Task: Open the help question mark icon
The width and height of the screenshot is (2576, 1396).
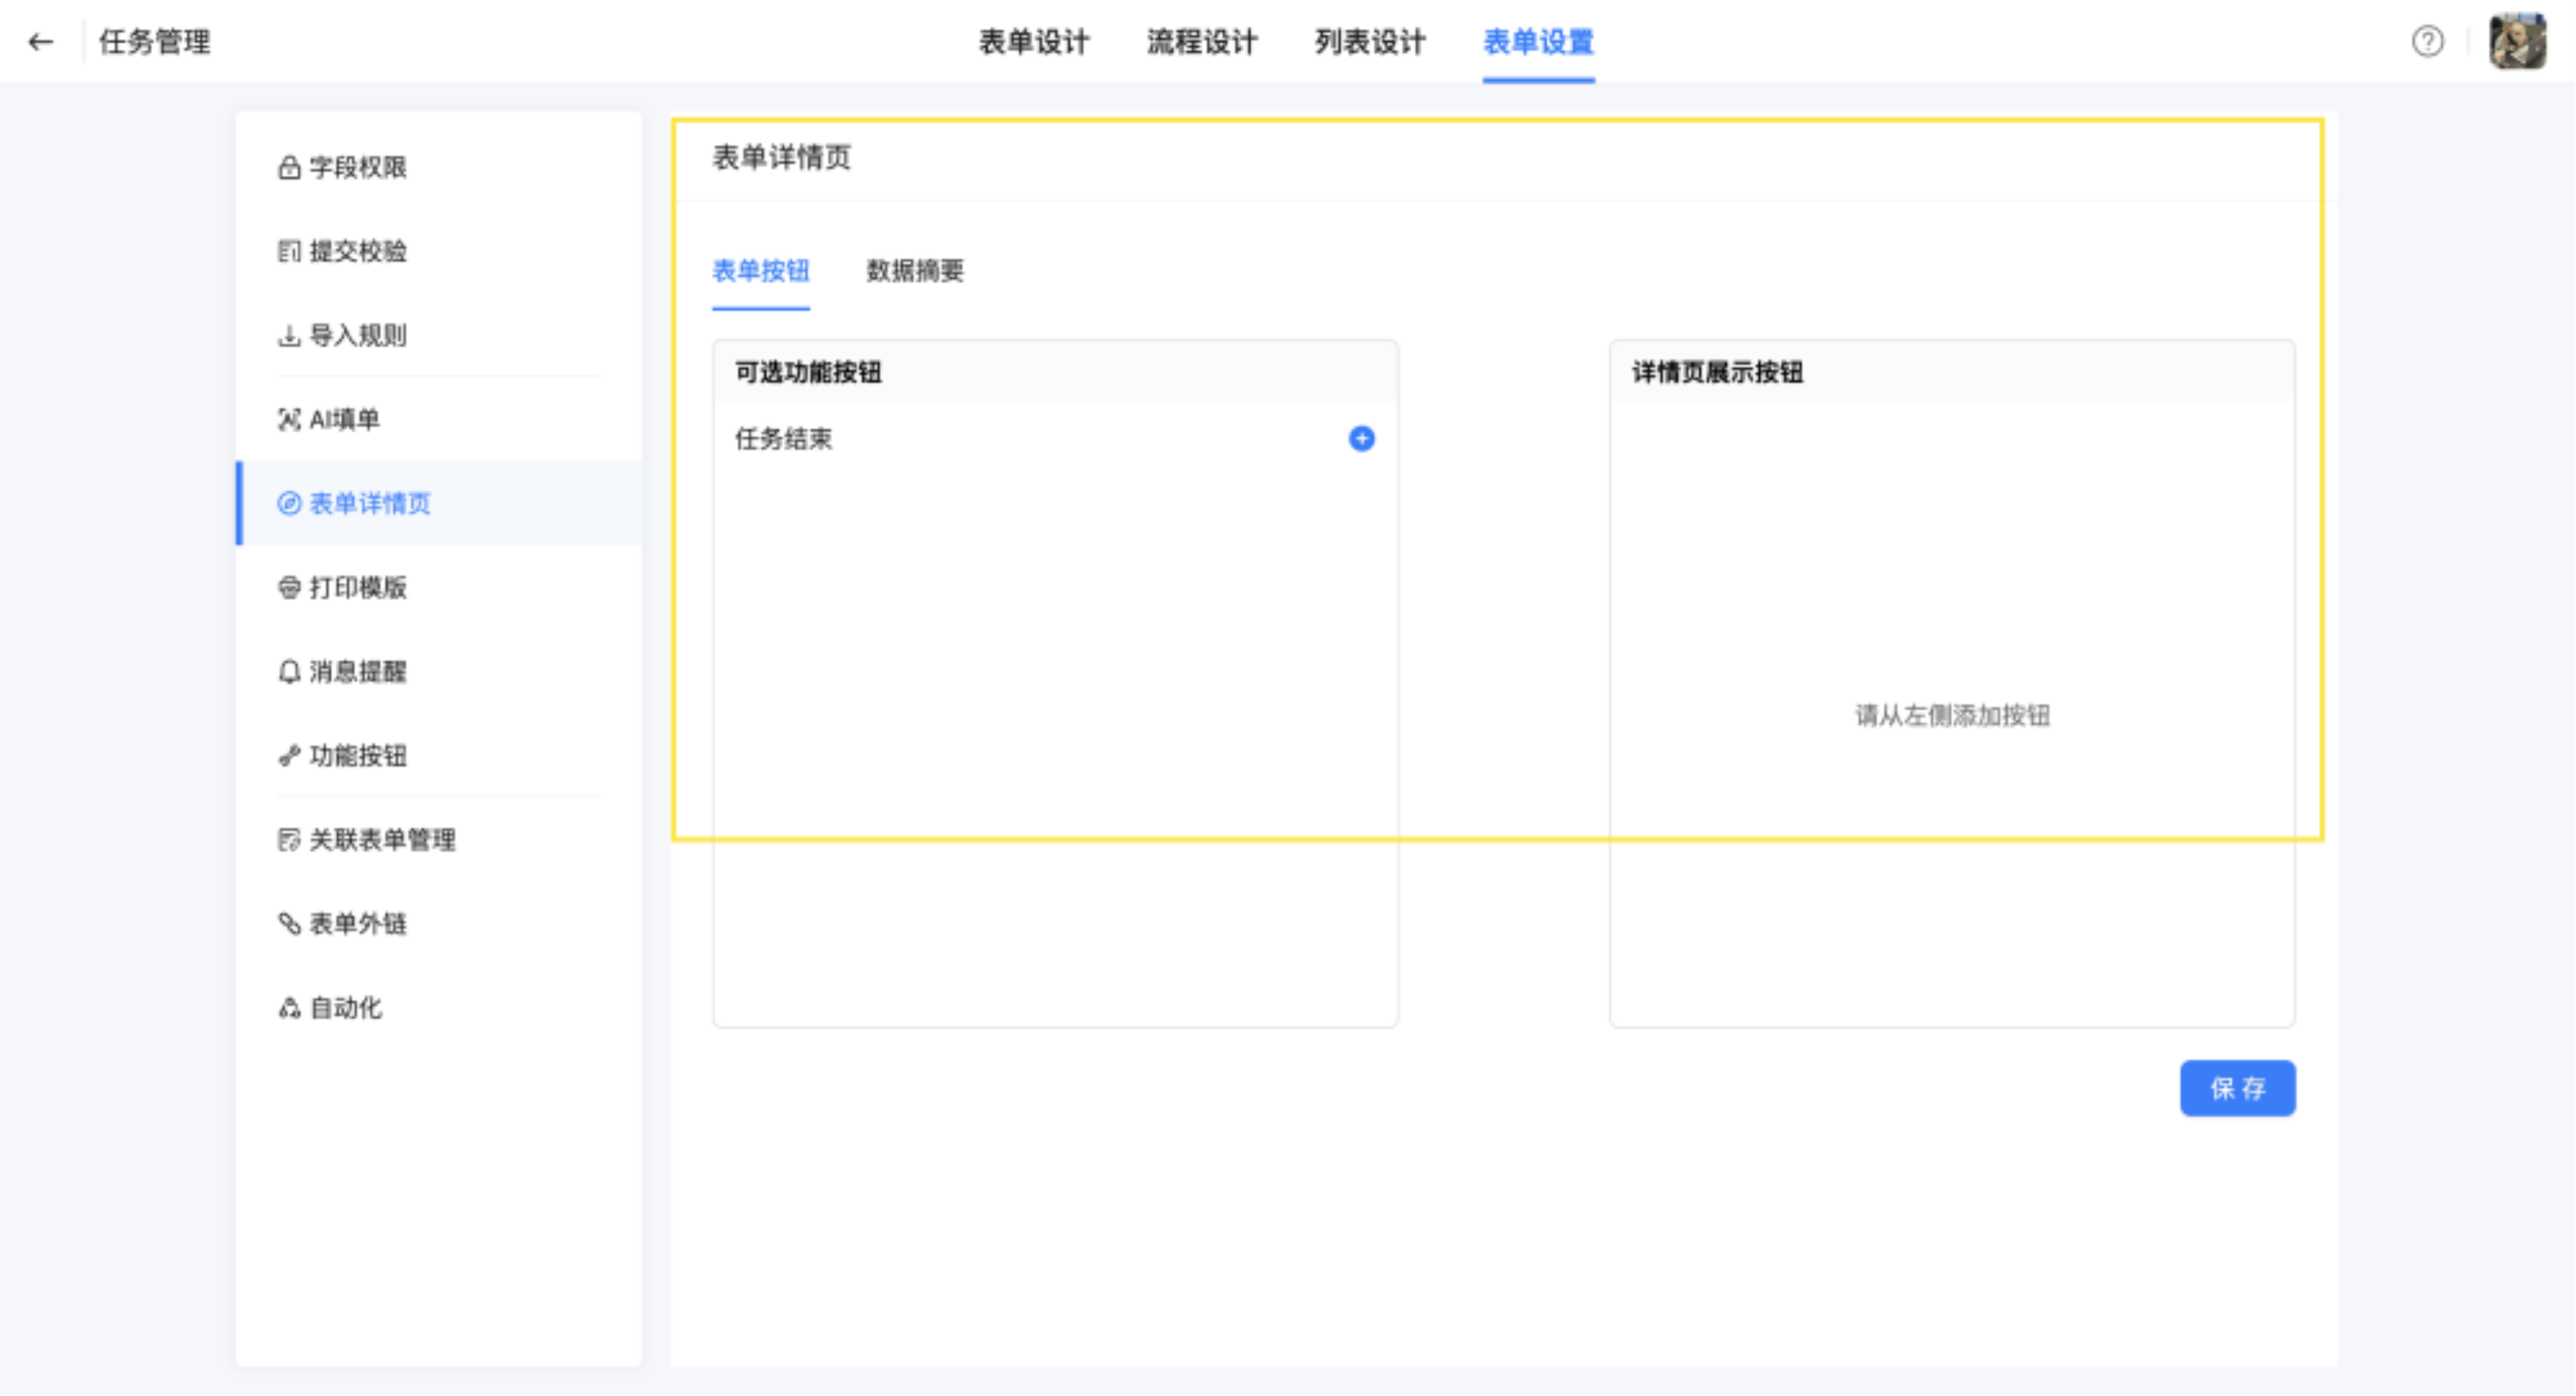Action: 2427,42
